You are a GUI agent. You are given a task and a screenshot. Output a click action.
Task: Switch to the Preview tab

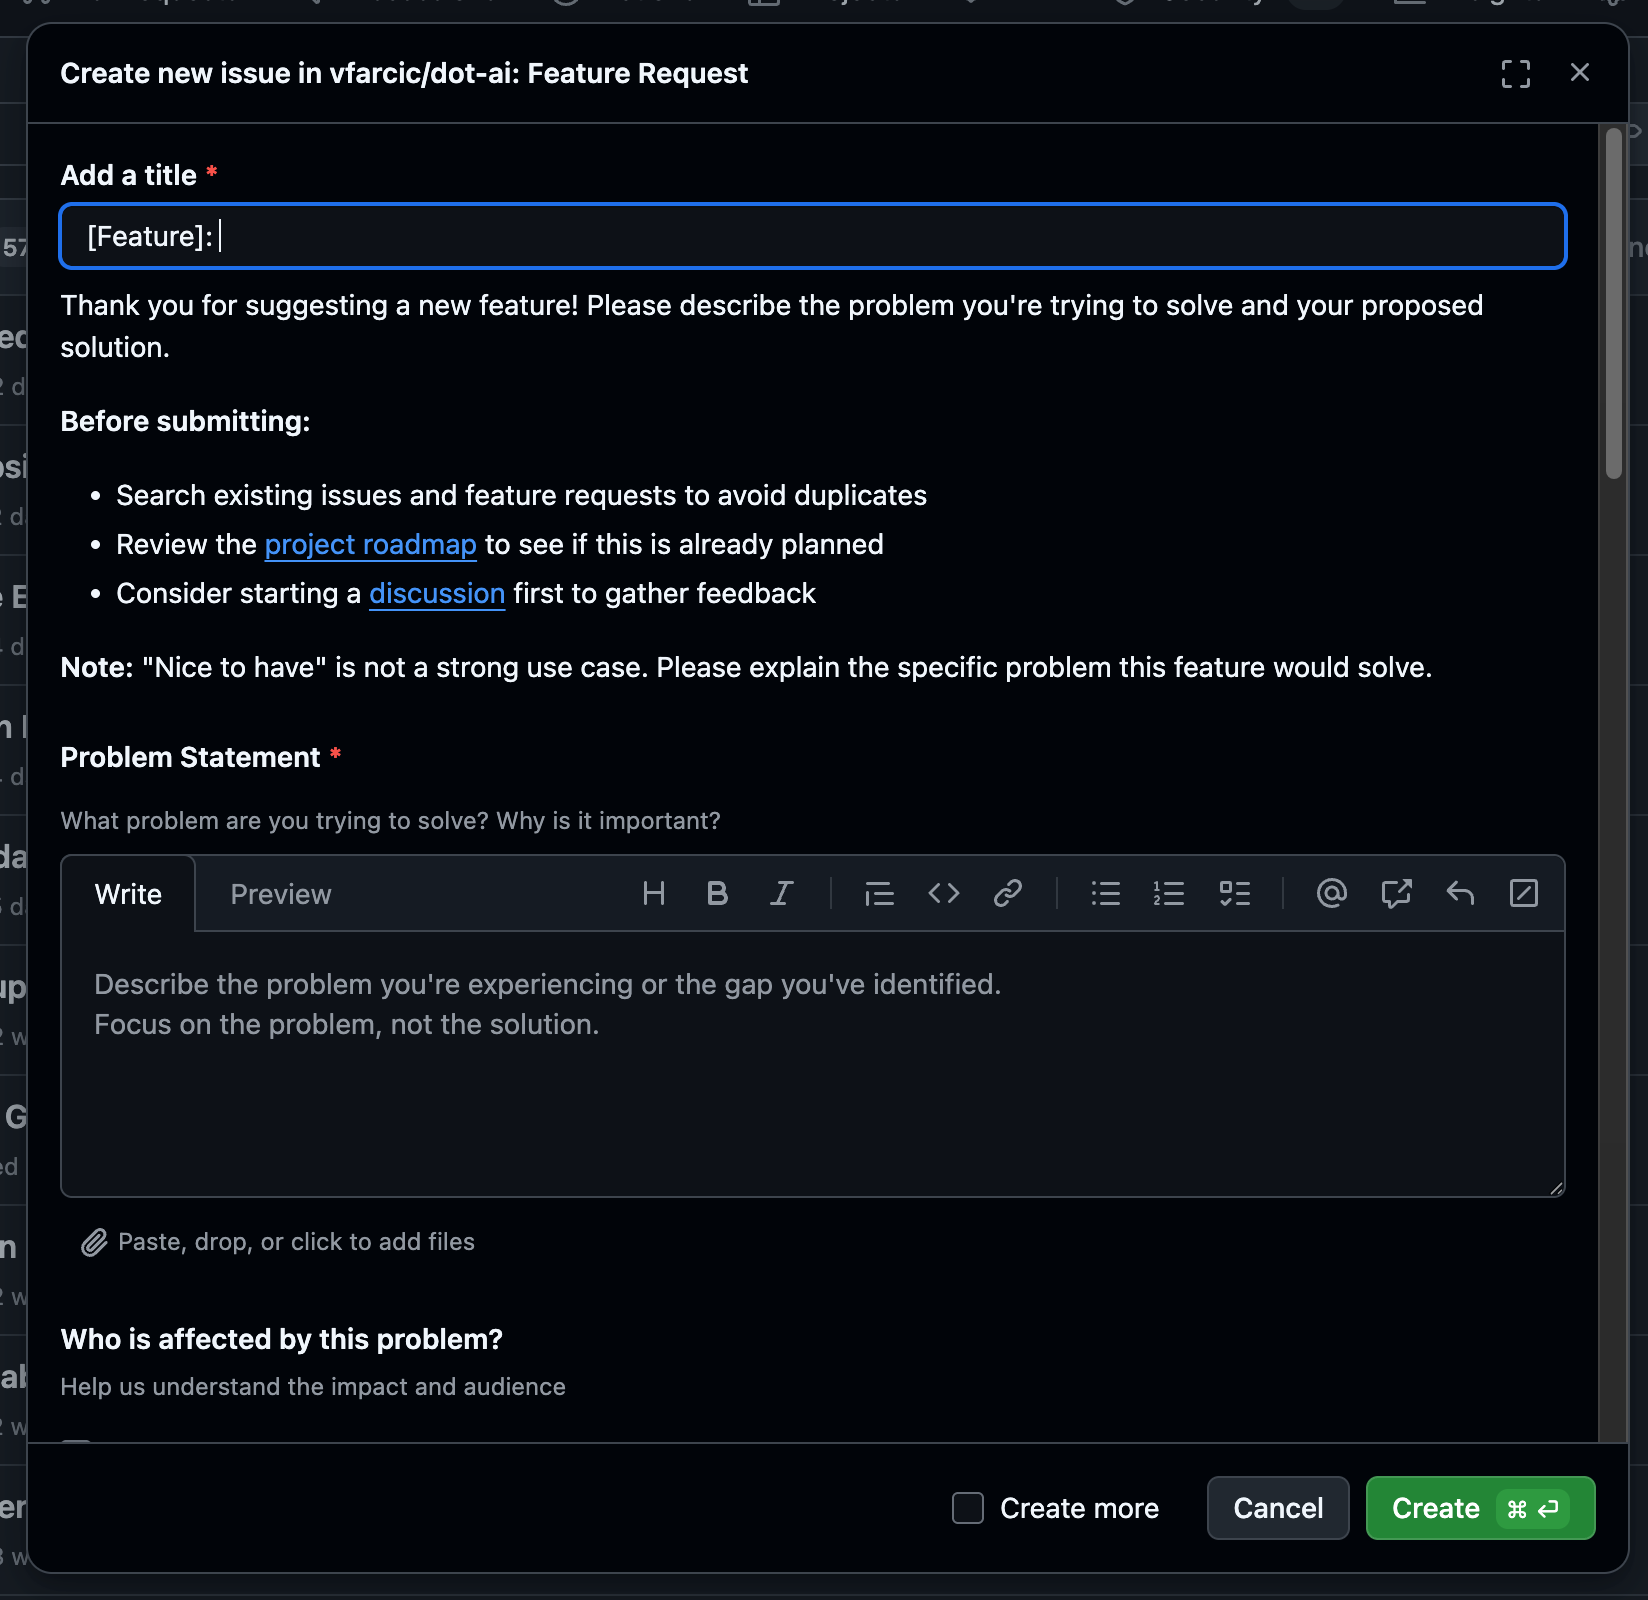tap(280, 894)
